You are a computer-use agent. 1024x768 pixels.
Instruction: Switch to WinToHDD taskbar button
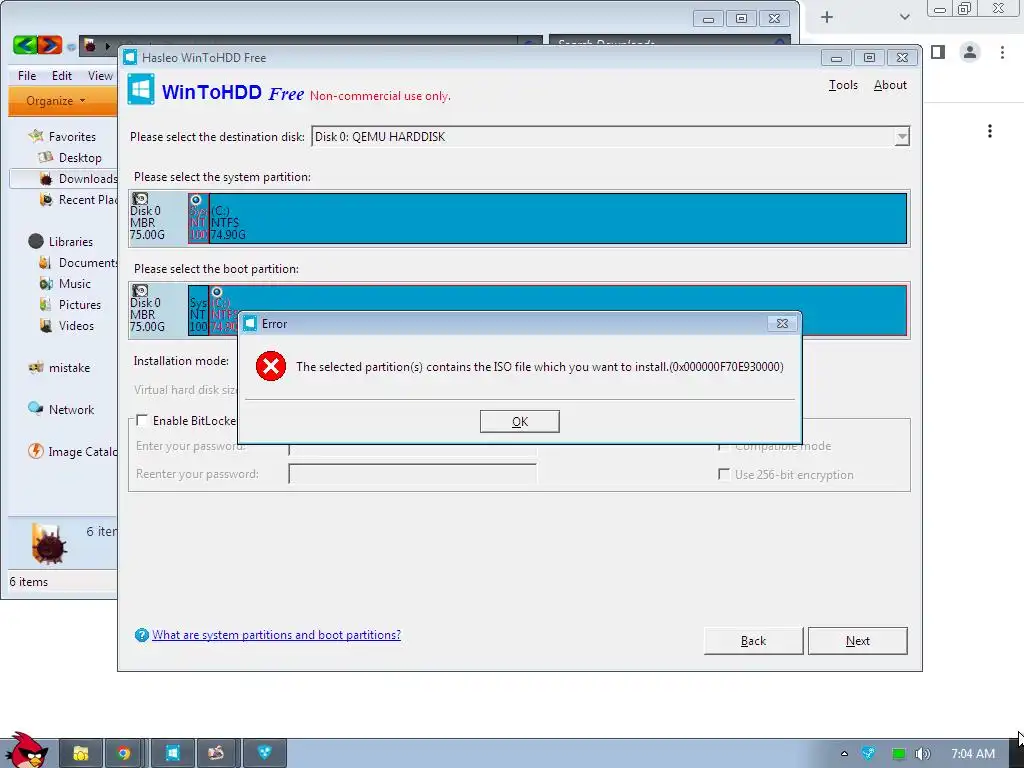172,754
